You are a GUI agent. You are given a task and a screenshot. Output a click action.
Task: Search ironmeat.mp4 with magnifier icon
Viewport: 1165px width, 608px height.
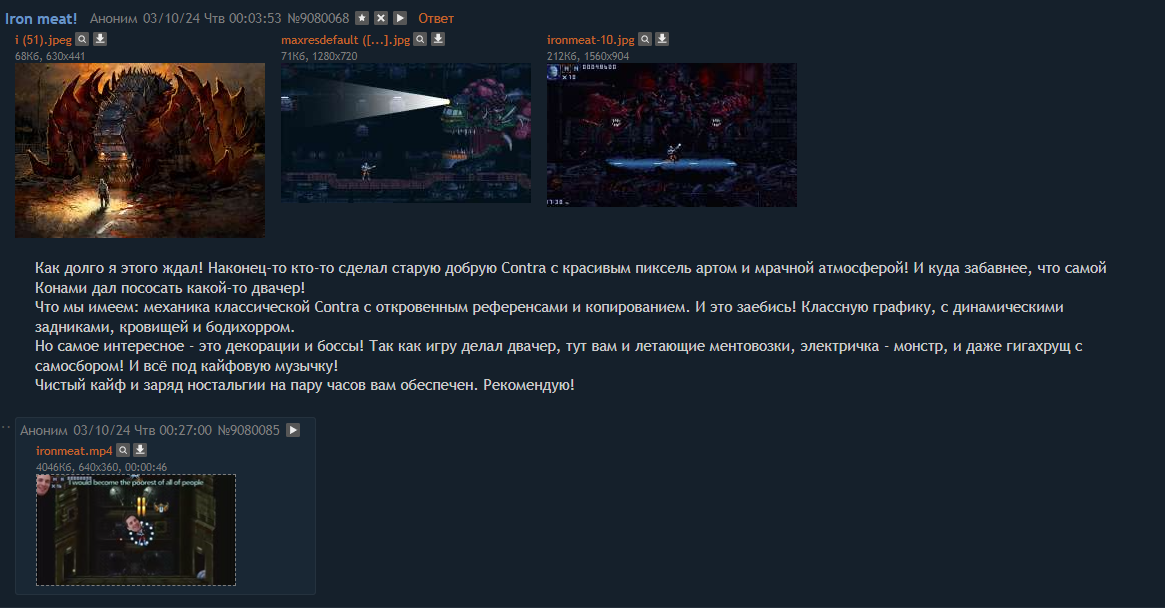pyautogui.click(x=123, y=450)
